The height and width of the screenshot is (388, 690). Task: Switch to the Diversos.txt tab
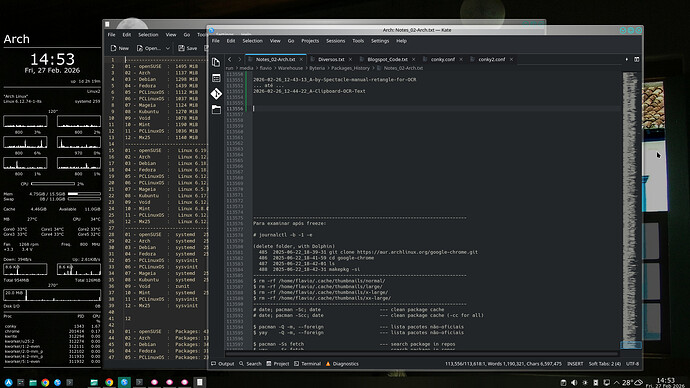point(331,59)
